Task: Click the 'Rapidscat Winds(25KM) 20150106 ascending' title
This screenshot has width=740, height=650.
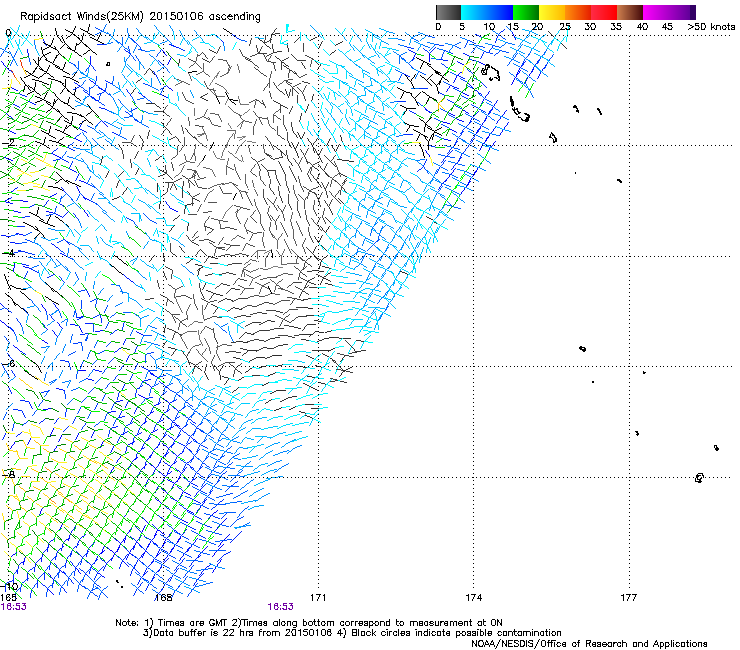Action: tap(140, 17)
